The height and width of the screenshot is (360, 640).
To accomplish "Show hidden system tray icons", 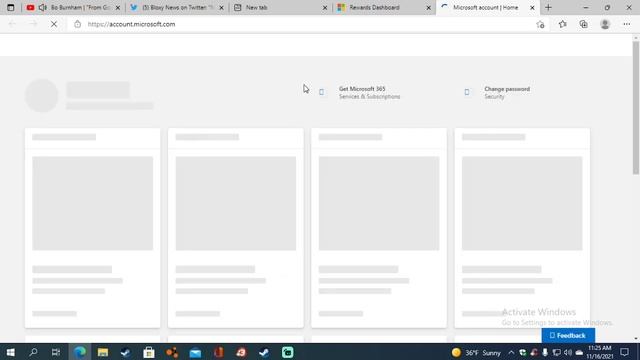I will pos(511,352).
